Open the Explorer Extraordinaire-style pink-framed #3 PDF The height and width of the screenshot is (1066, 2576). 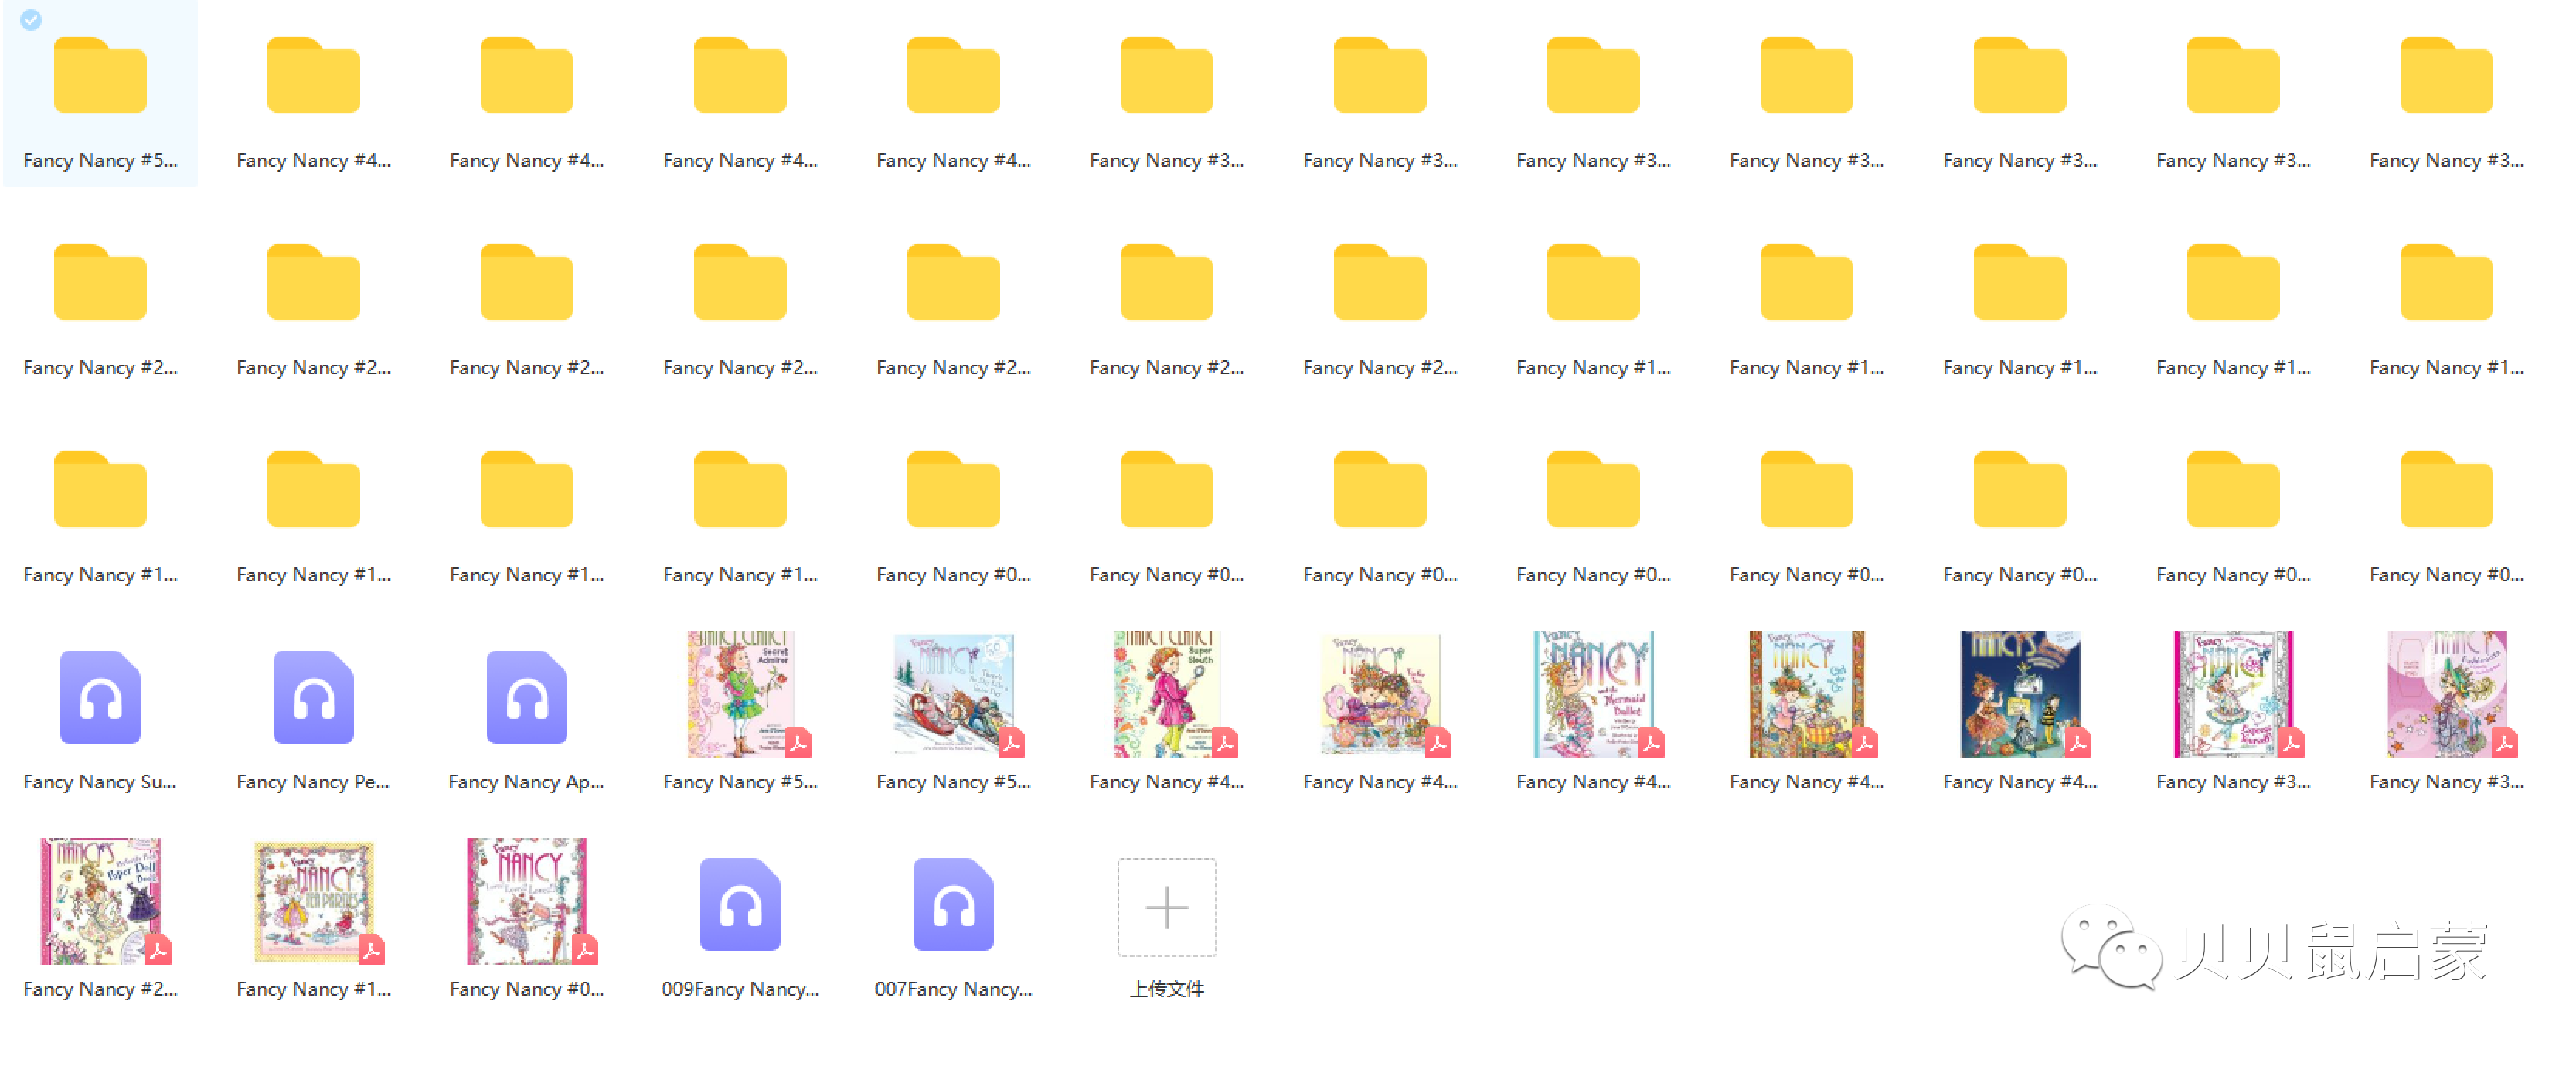pos(2232,693)
